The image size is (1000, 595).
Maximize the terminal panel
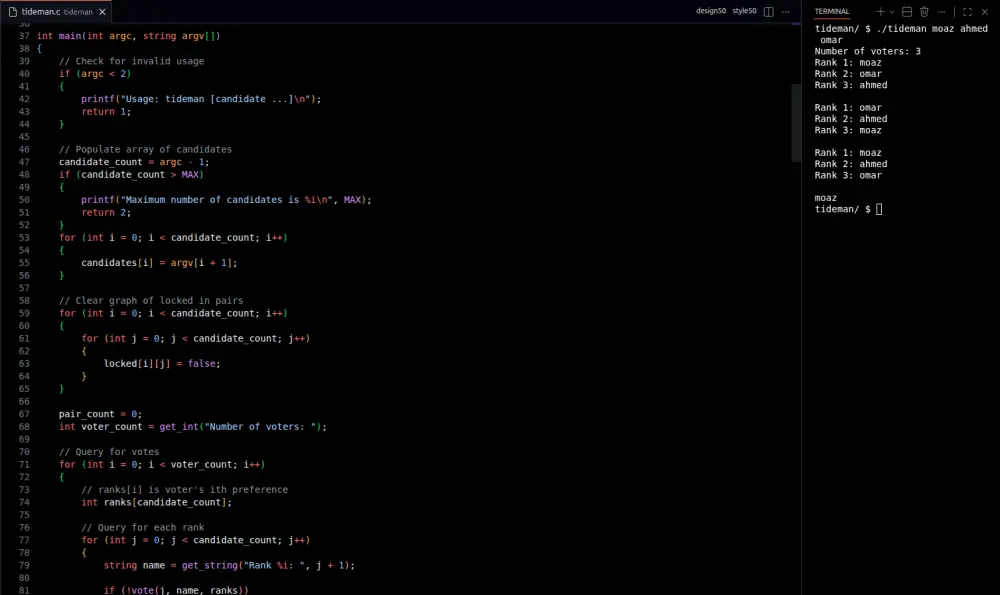pyautogui.click(x=967, y=11)
